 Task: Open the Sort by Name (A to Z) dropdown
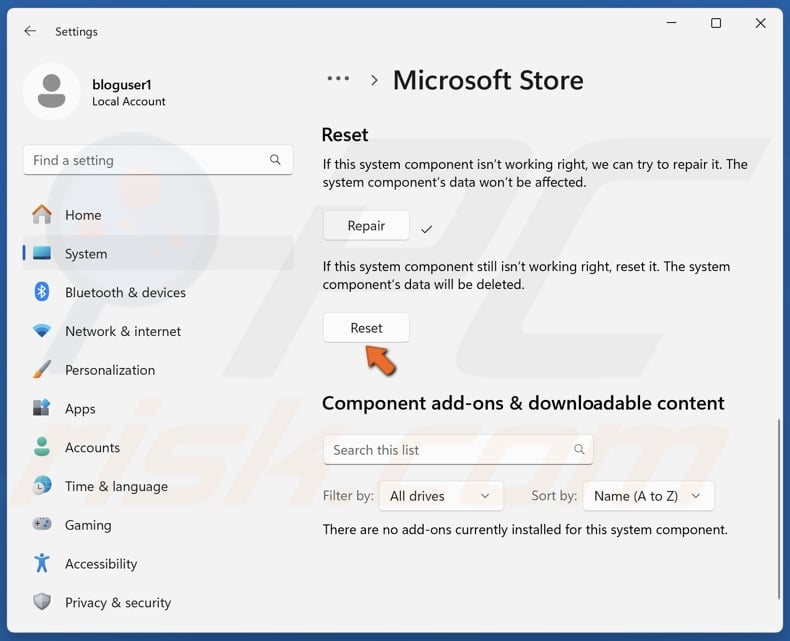pyautogui.click(x=647, y=496)
